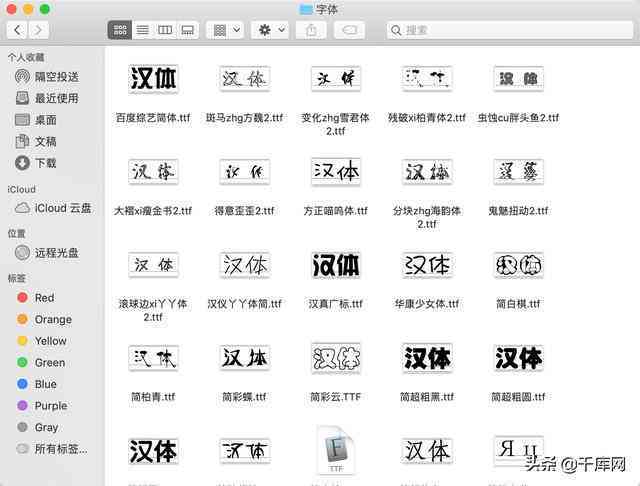The width and height of the screenshot is (640, 486).
Task: Open AirDrop (隔空投送) in sidebar
Action: (x=47, y=77)
